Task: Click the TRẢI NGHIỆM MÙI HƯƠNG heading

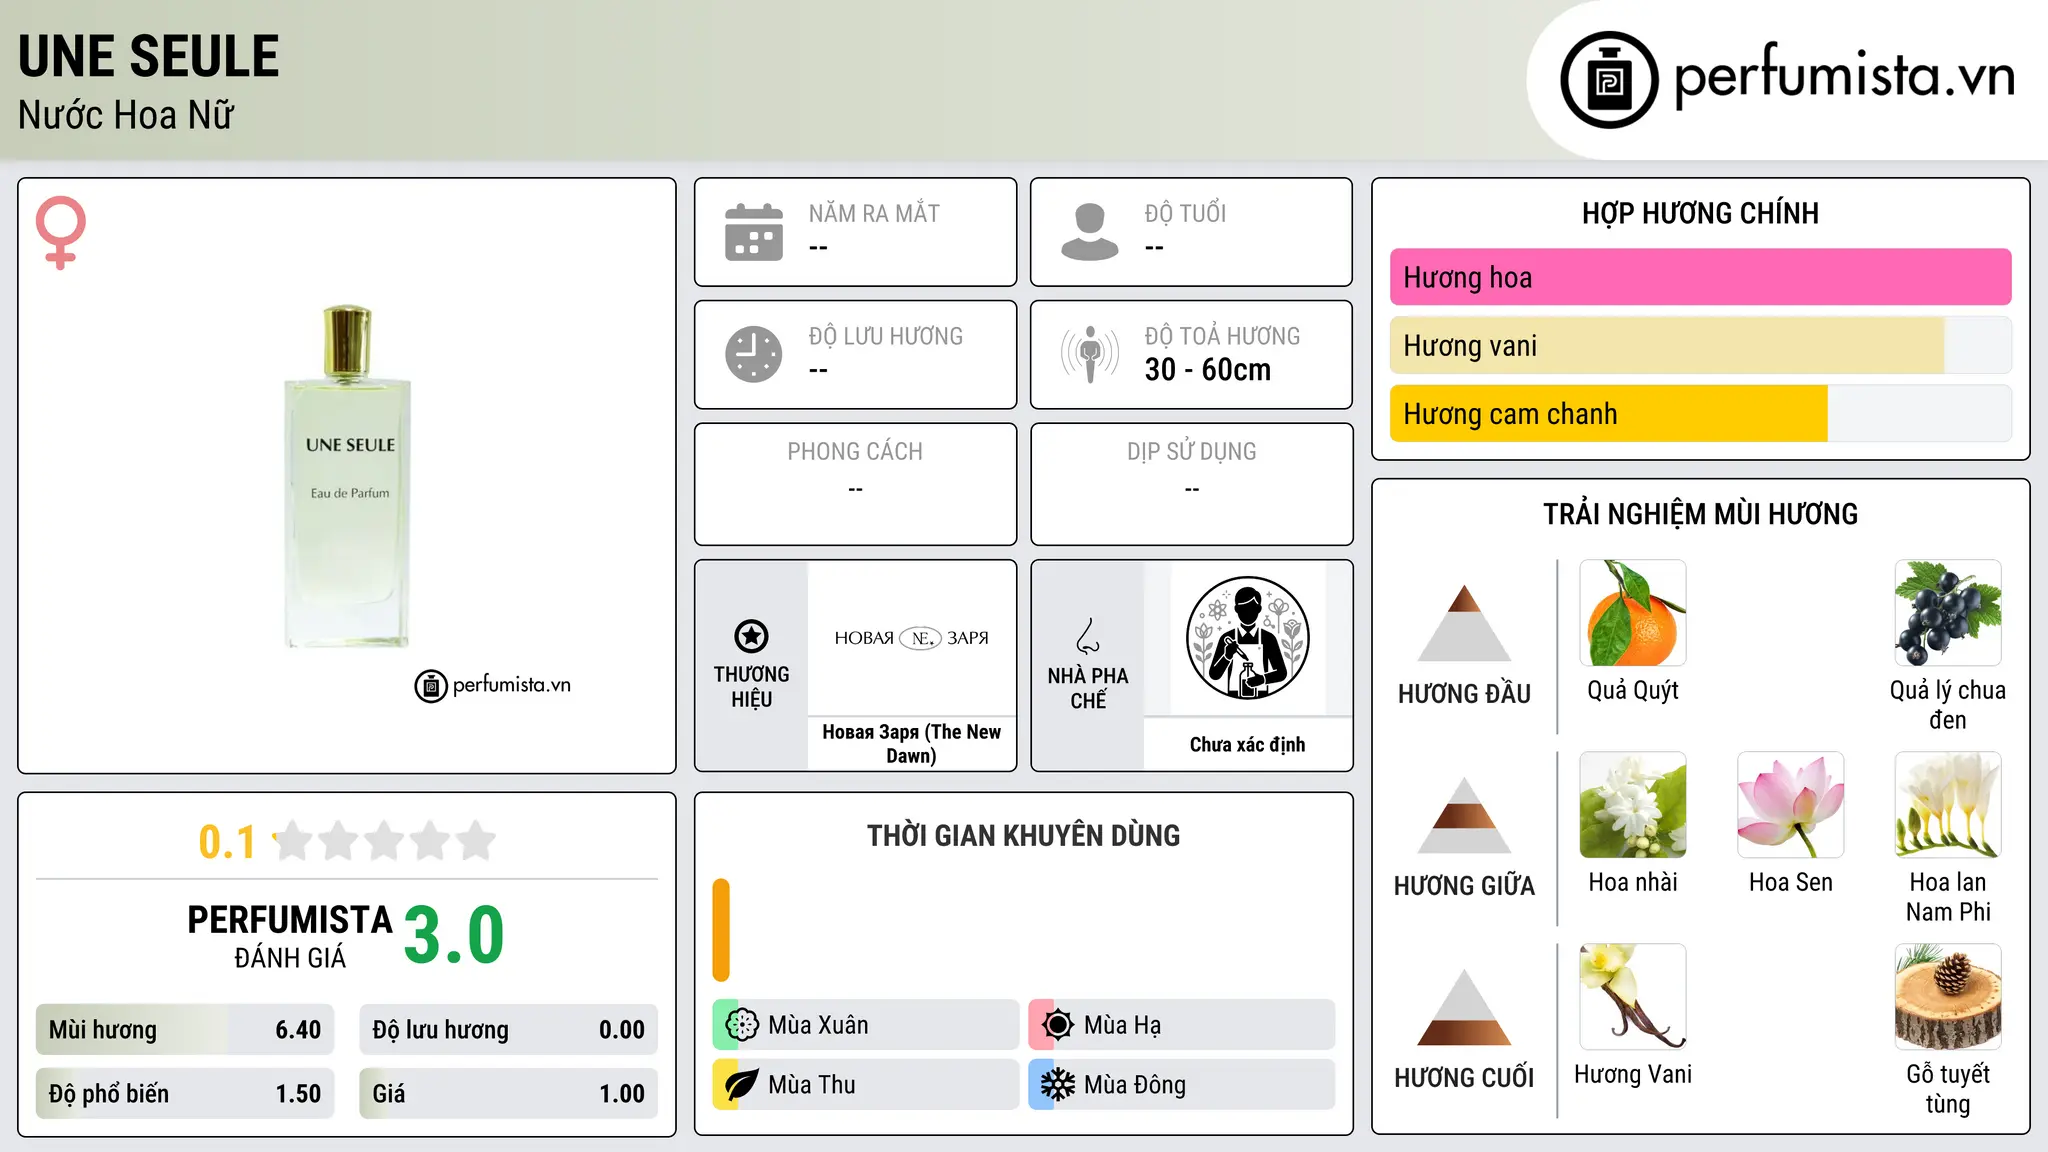Action: (1700, 514)
